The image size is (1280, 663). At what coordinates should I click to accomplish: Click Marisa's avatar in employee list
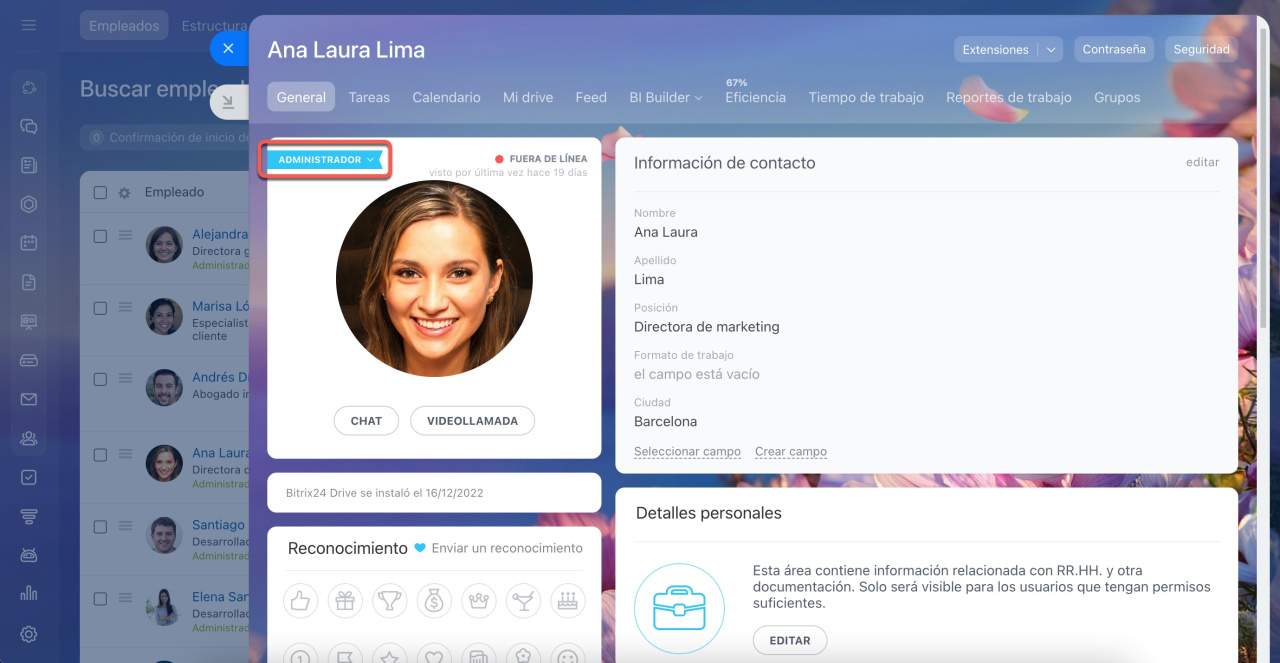click(x=164, y=316)
